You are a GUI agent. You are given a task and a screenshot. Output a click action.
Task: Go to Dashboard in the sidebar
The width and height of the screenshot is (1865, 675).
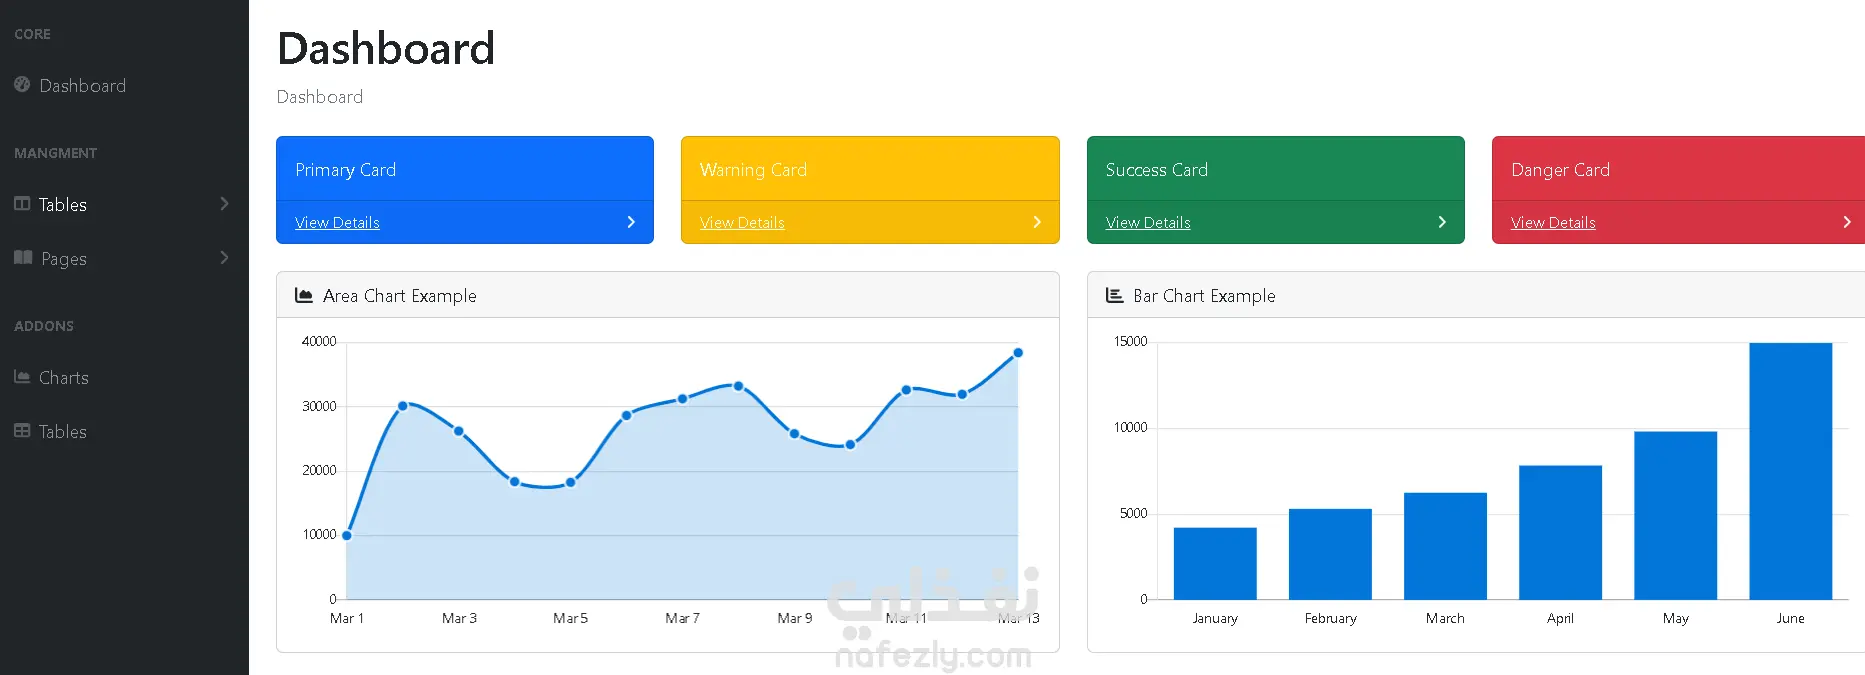[82, 86]
